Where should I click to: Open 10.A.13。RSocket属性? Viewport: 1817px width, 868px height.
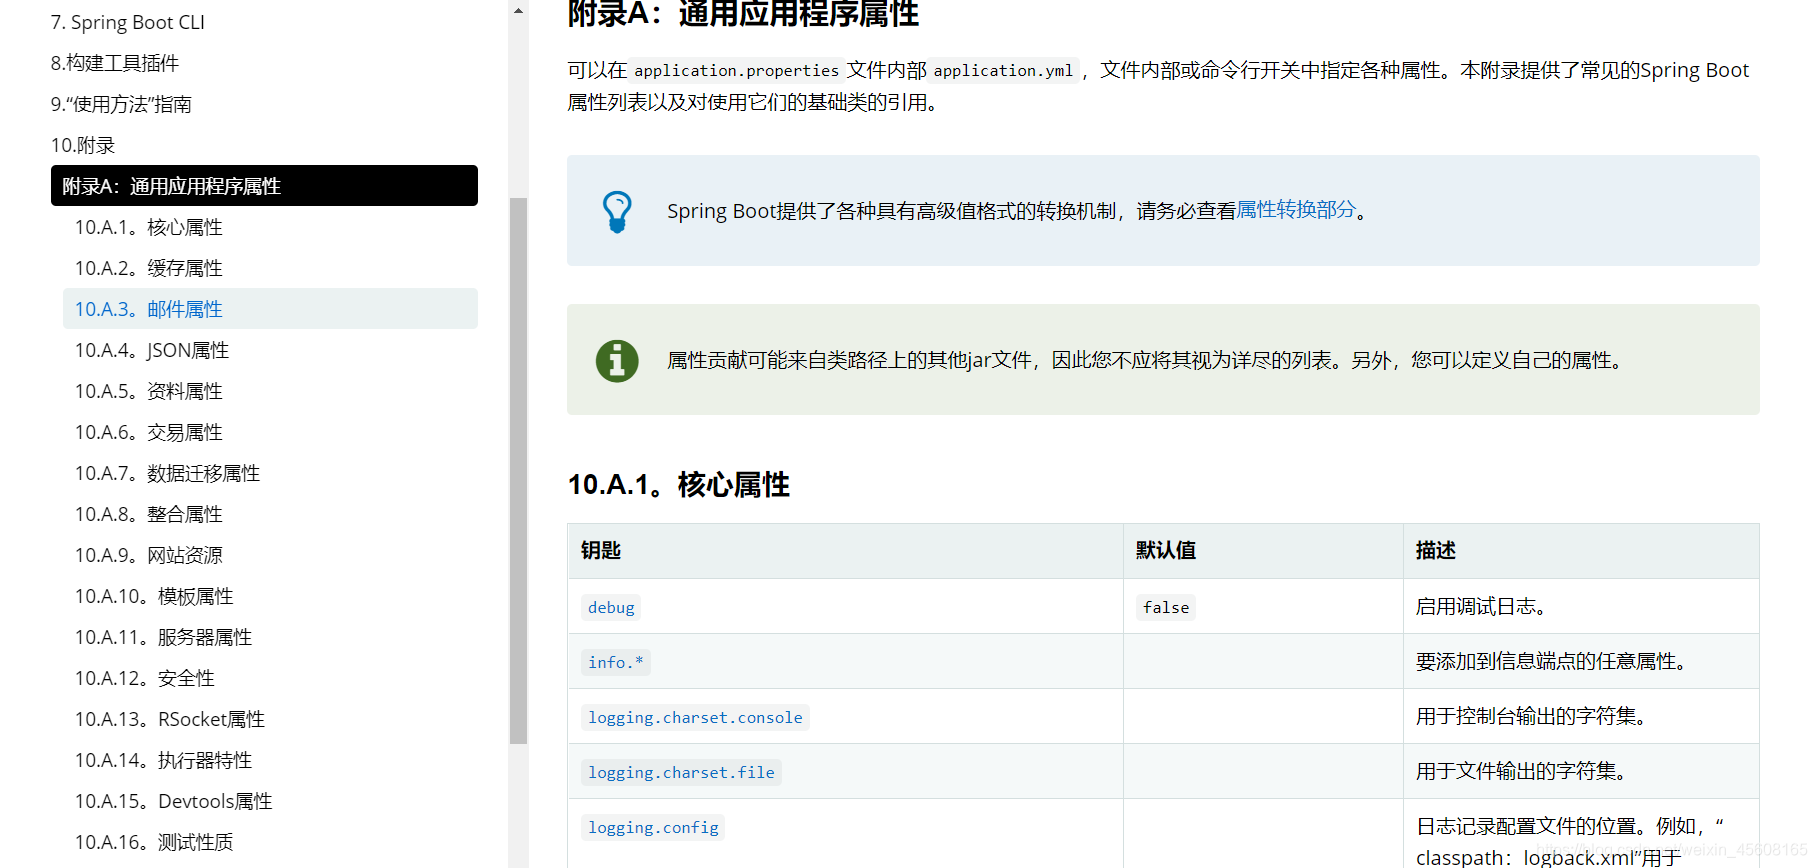[170, 719]
